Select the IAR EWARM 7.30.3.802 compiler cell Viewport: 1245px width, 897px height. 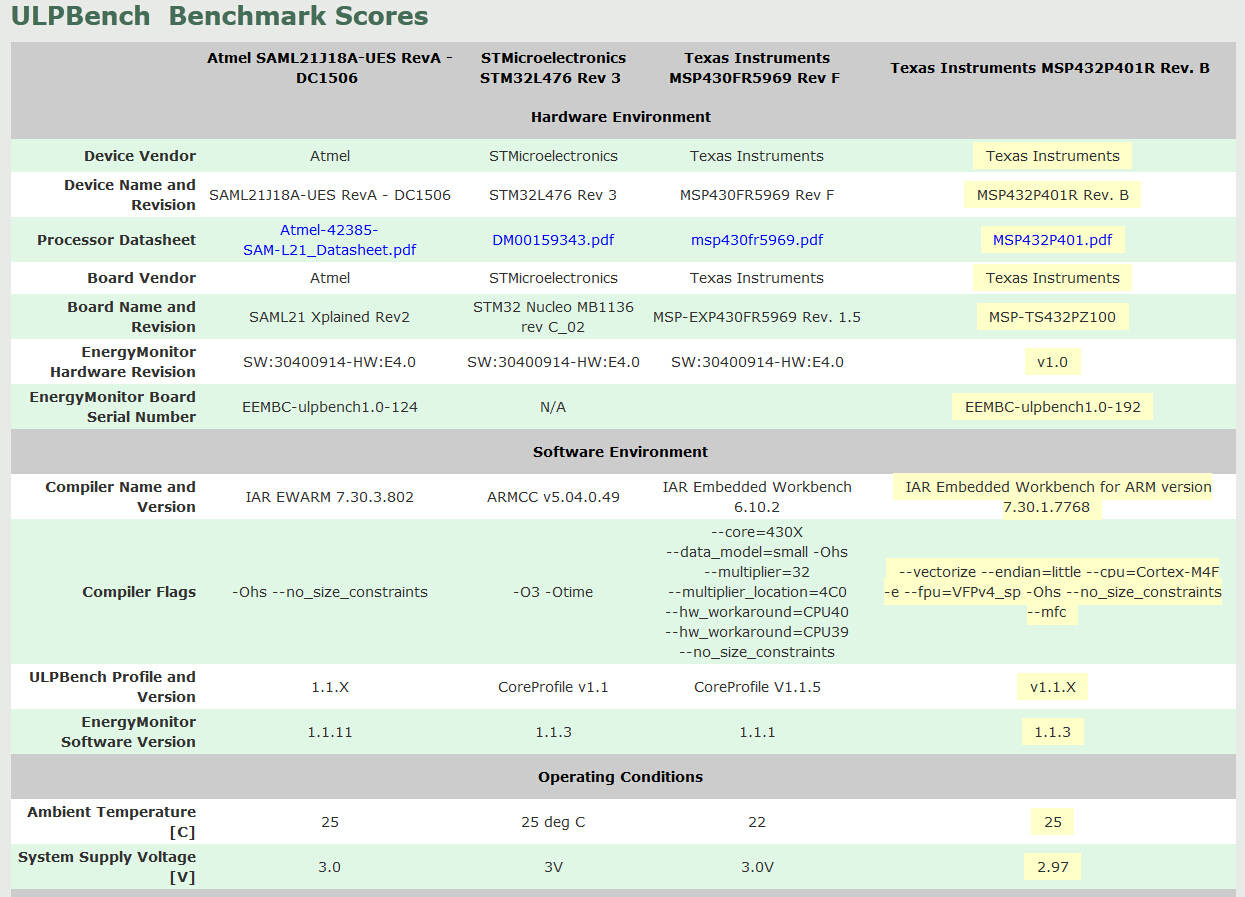pos(330,497)
